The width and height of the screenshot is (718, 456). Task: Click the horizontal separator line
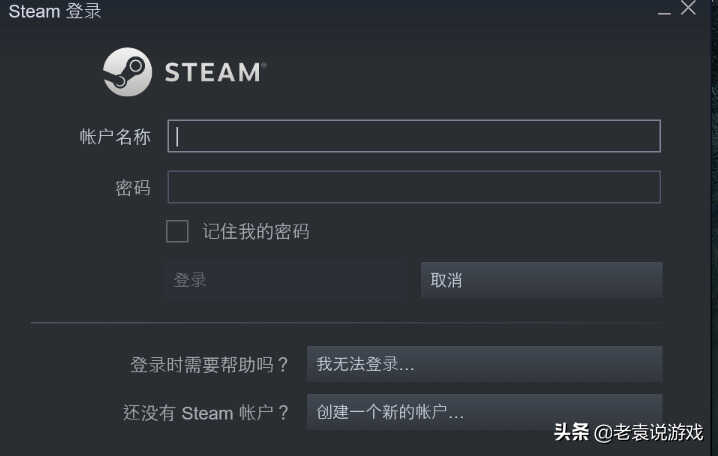[x=347, y=323]
